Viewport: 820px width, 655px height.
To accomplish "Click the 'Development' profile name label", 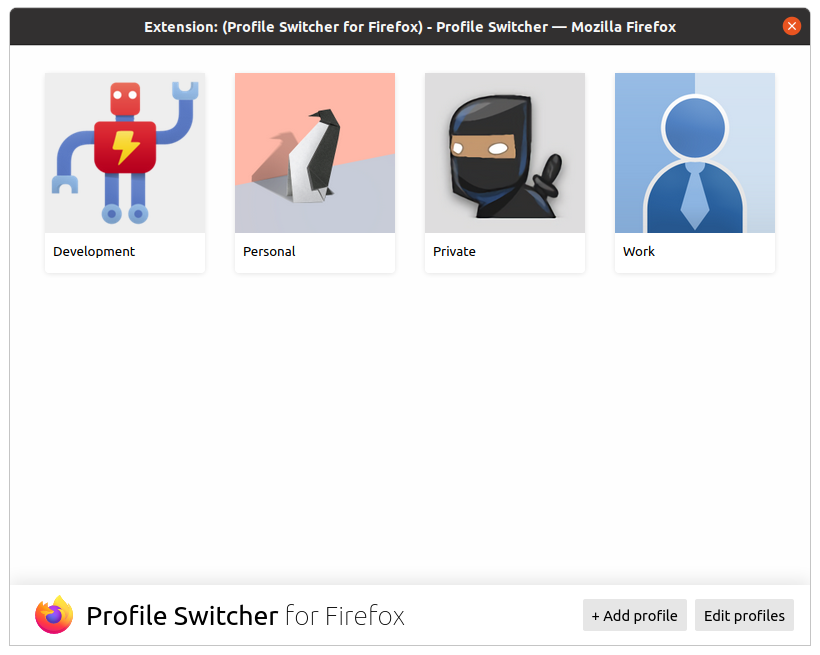I will [x=94, y=252].
